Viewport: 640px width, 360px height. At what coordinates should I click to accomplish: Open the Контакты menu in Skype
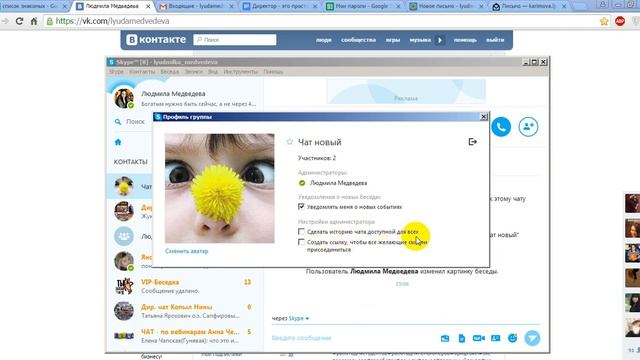tap(142, 71)
